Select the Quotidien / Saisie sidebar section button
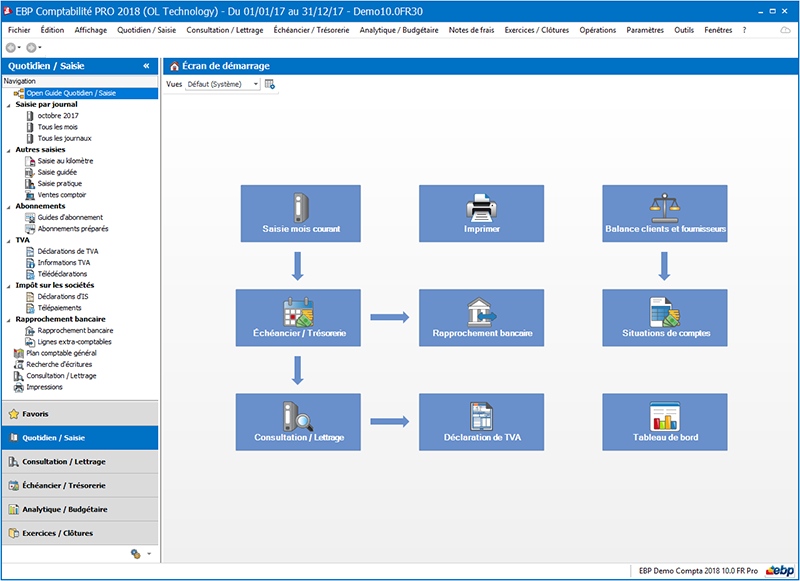The image size is (800, 581). (80, 438)
